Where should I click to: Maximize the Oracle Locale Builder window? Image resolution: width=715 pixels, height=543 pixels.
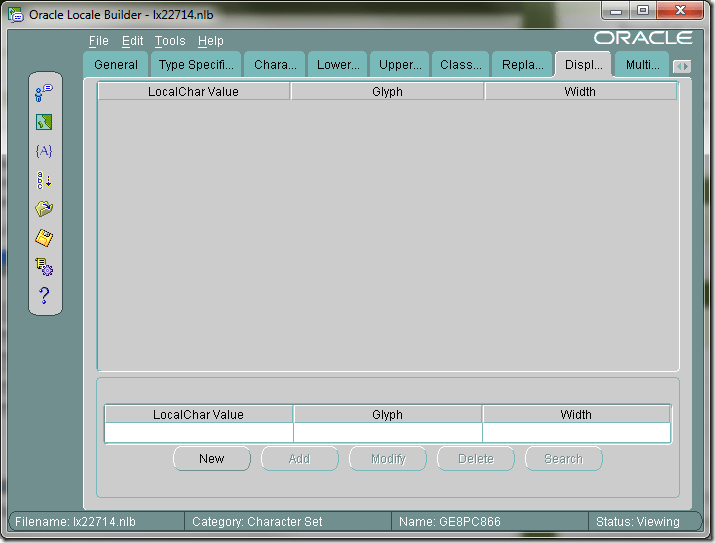pyautogui.click(x=643, y=11)
